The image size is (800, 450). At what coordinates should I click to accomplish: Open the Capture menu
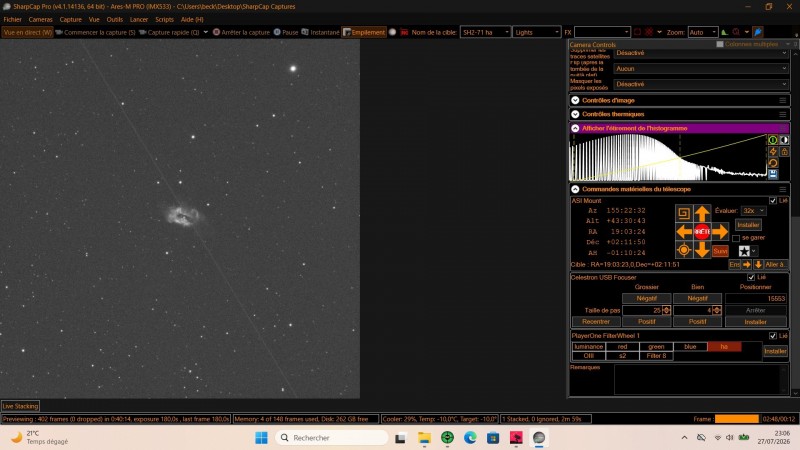tap(70, 19)
